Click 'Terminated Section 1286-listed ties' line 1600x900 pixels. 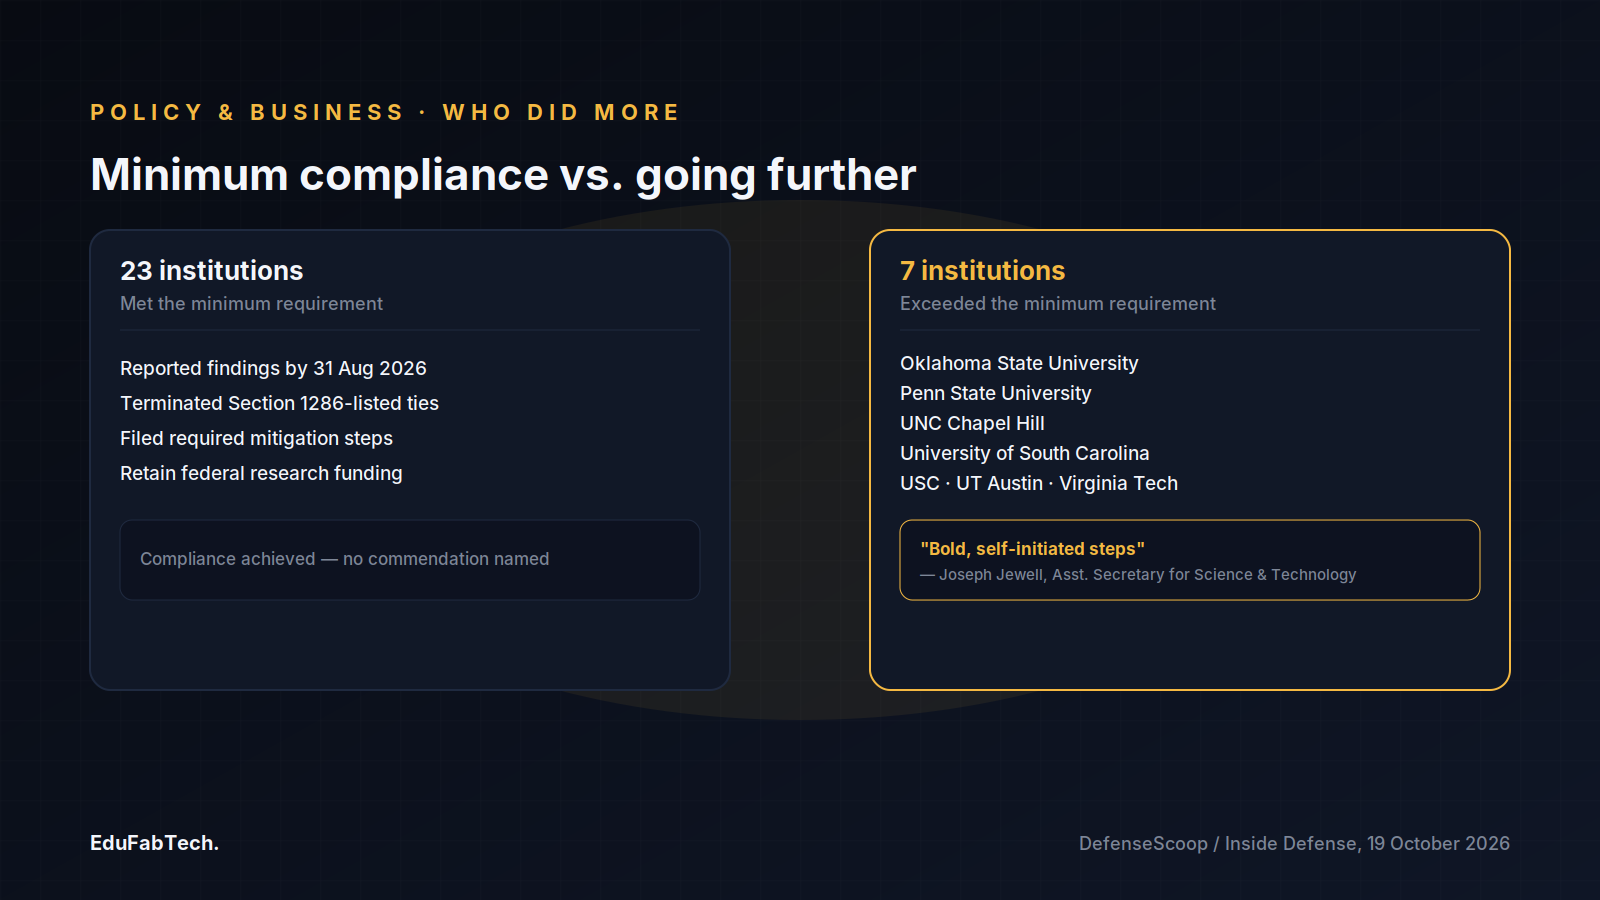(x=279, y=403)
